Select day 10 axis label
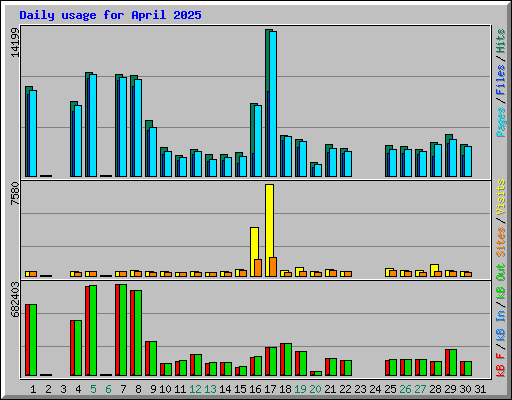 click(165, 389)
